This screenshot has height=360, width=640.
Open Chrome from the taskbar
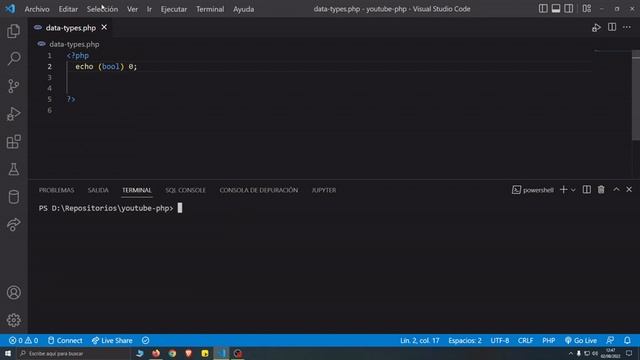tap(172, 353)
